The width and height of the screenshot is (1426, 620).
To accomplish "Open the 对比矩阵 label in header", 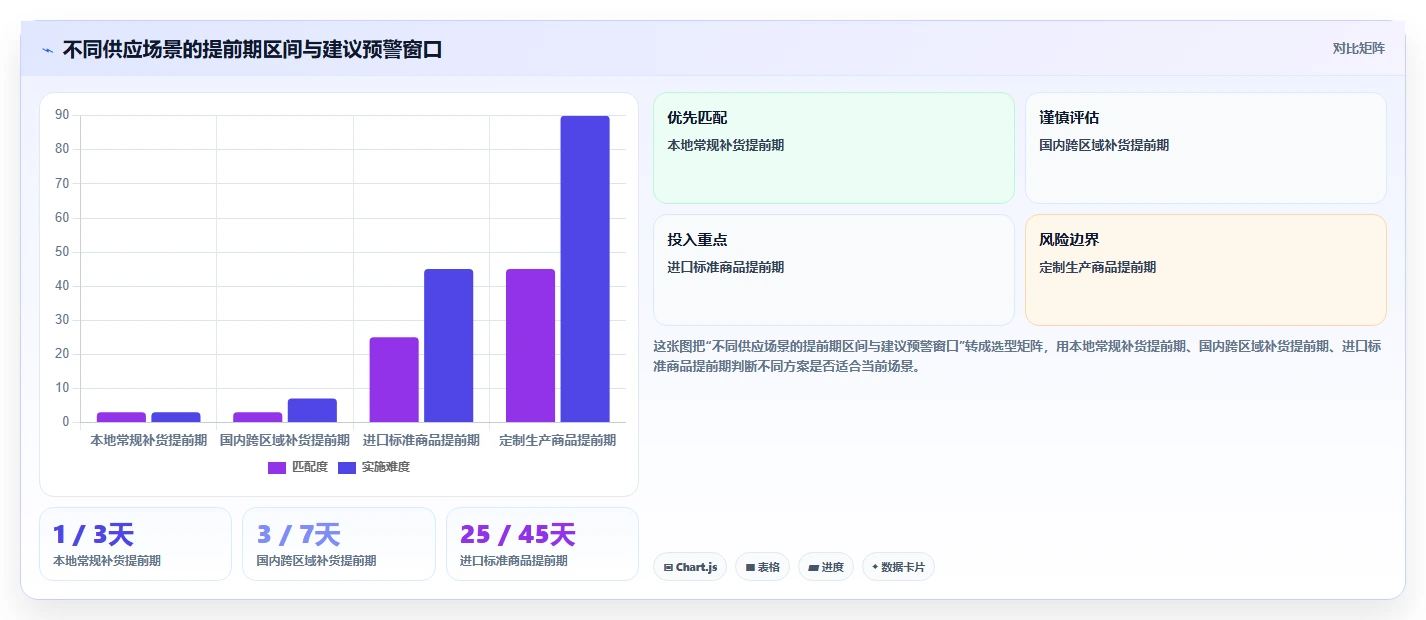I will point(1358,49).
